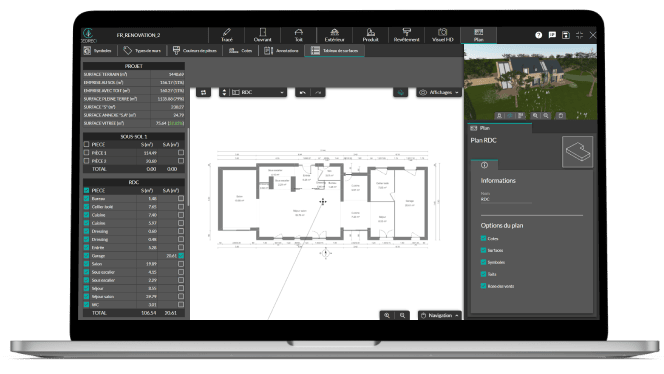The height and width of the screenshot is (374, 664).
Task: Open the Types de murs tab
Action: click(x=142, y=51)
